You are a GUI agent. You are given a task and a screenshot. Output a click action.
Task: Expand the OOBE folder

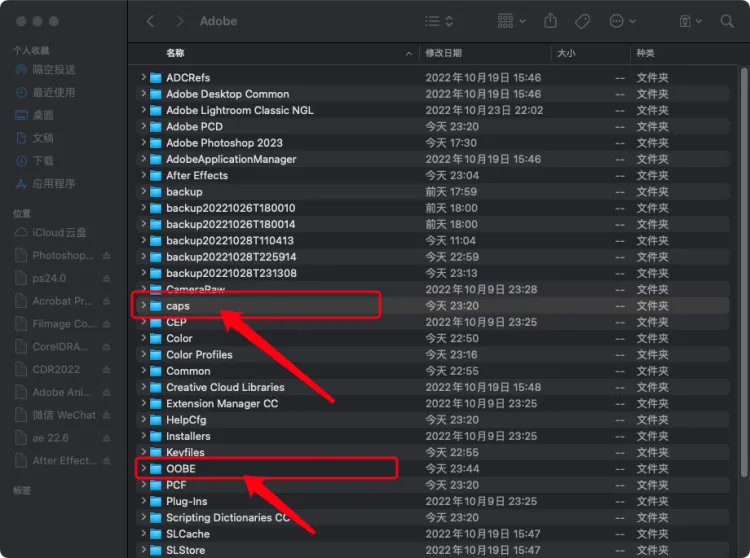(x=143, y=468)
